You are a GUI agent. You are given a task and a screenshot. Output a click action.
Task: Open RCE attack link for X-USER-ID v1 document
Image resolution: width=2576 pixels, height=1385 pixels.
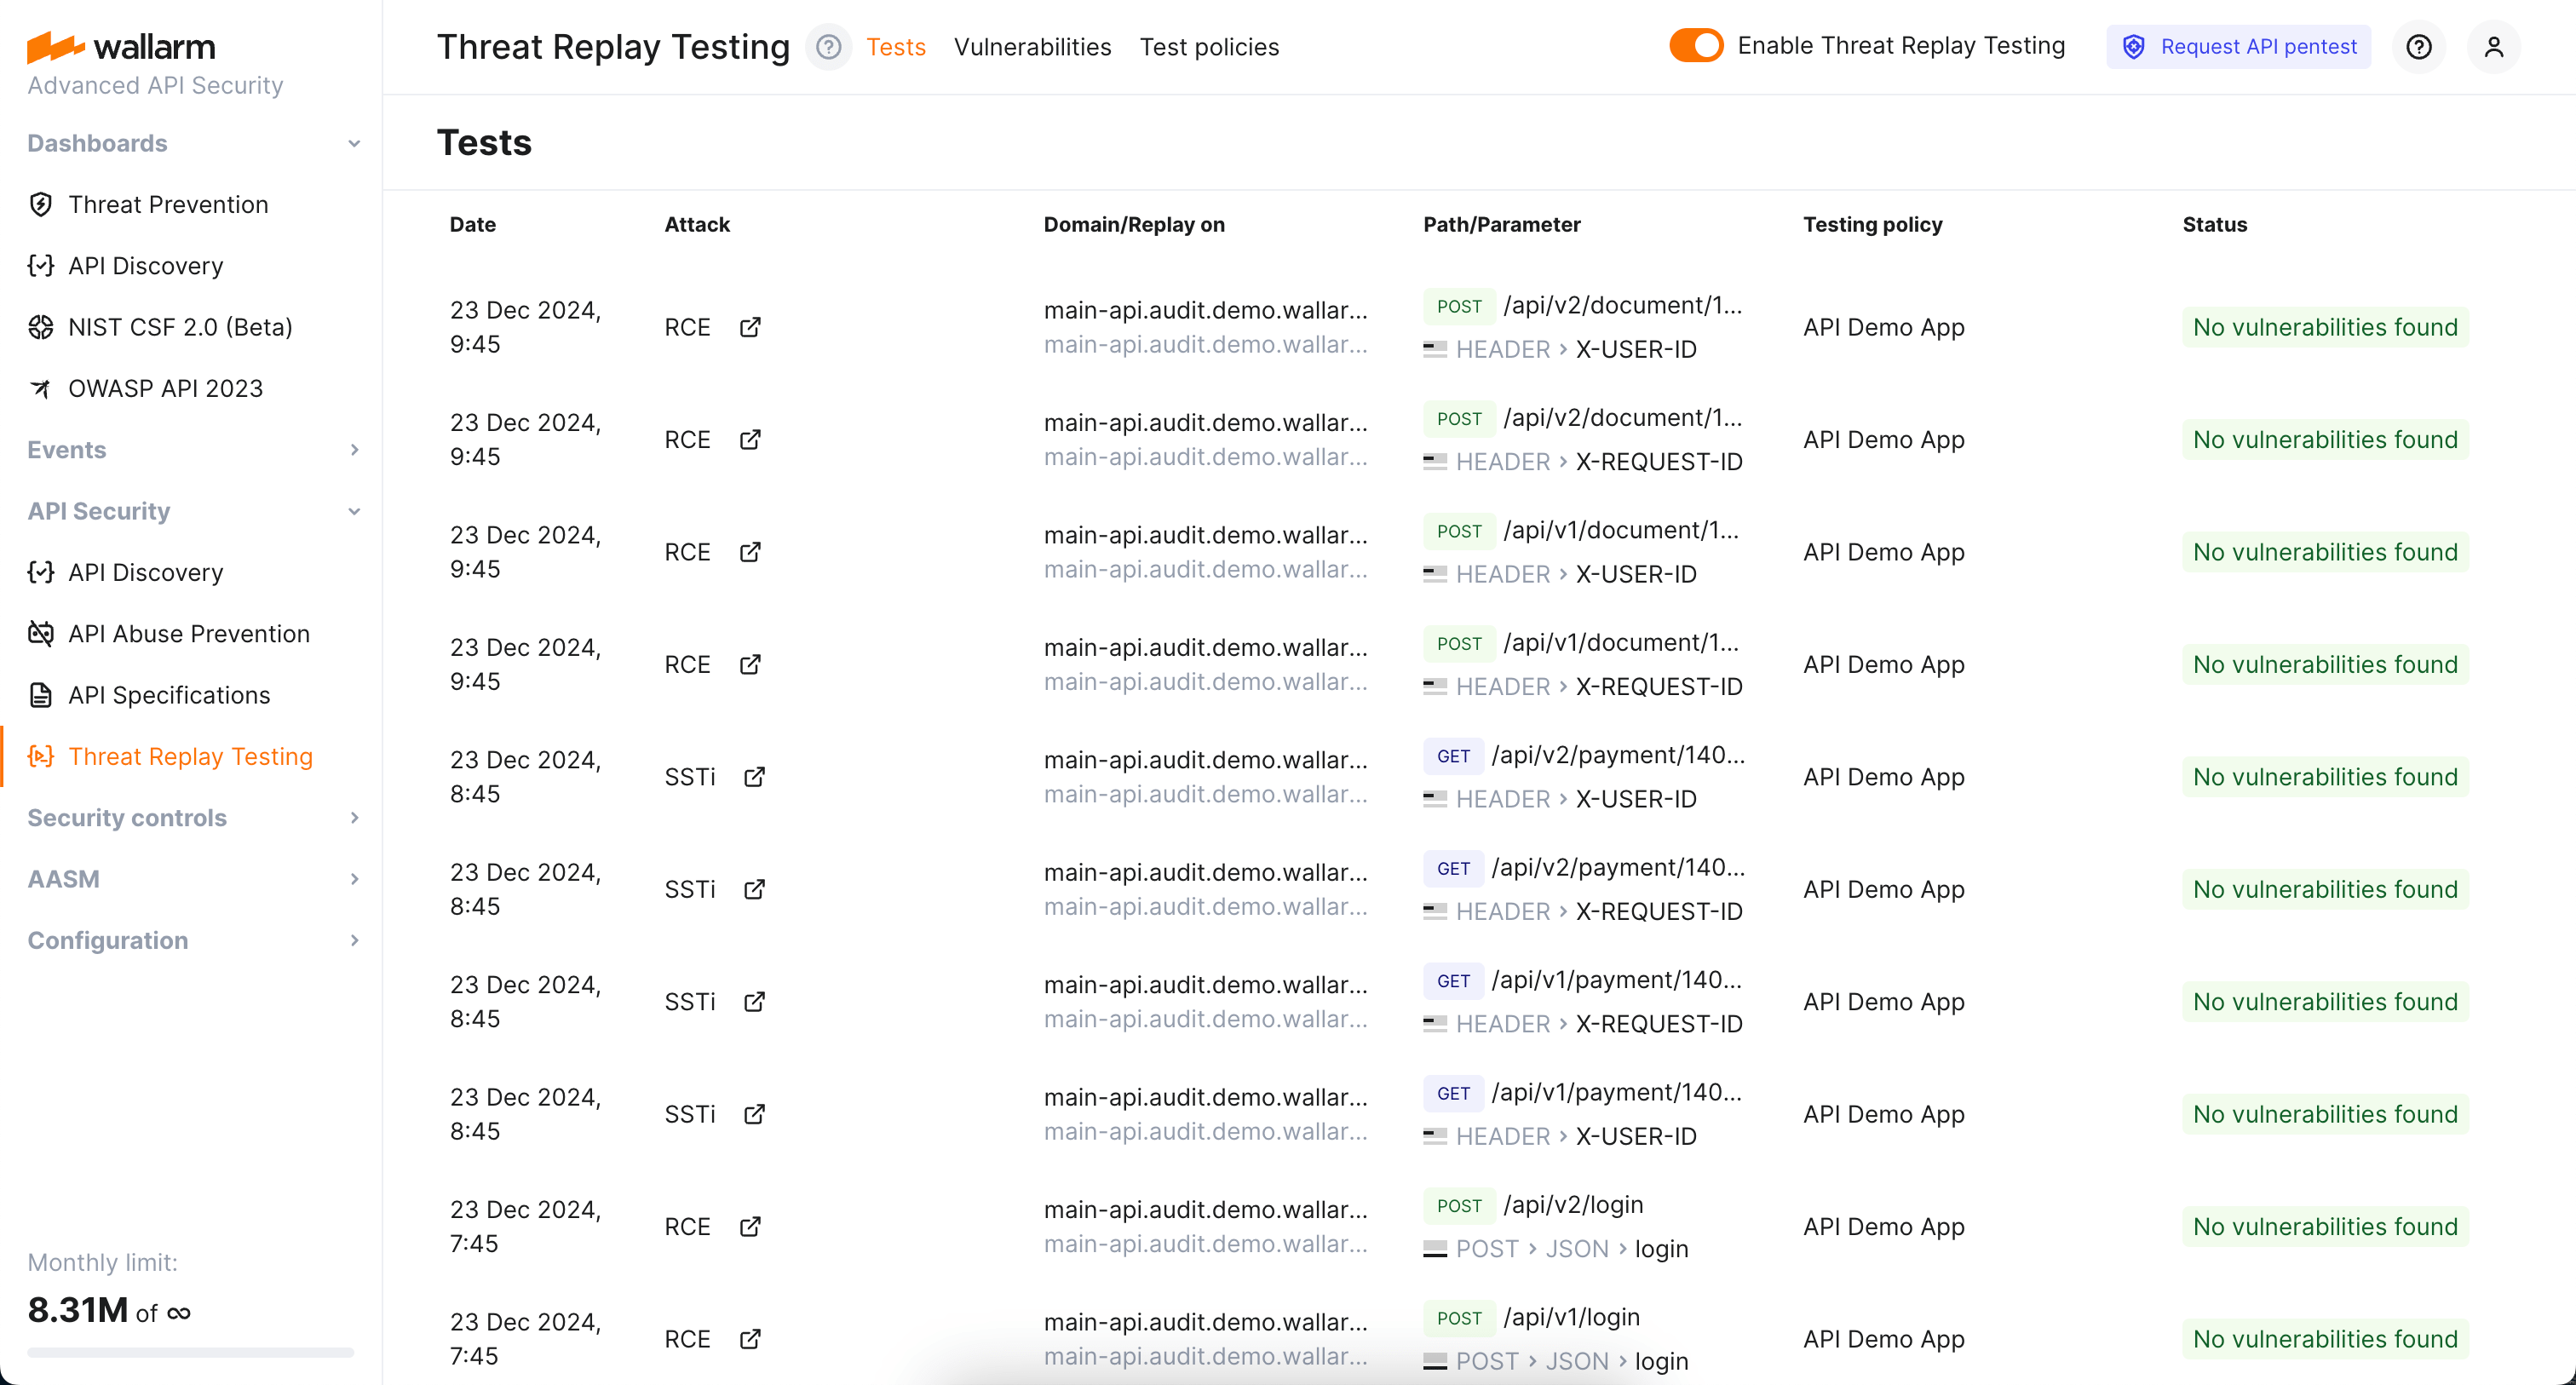pos(750,552)
